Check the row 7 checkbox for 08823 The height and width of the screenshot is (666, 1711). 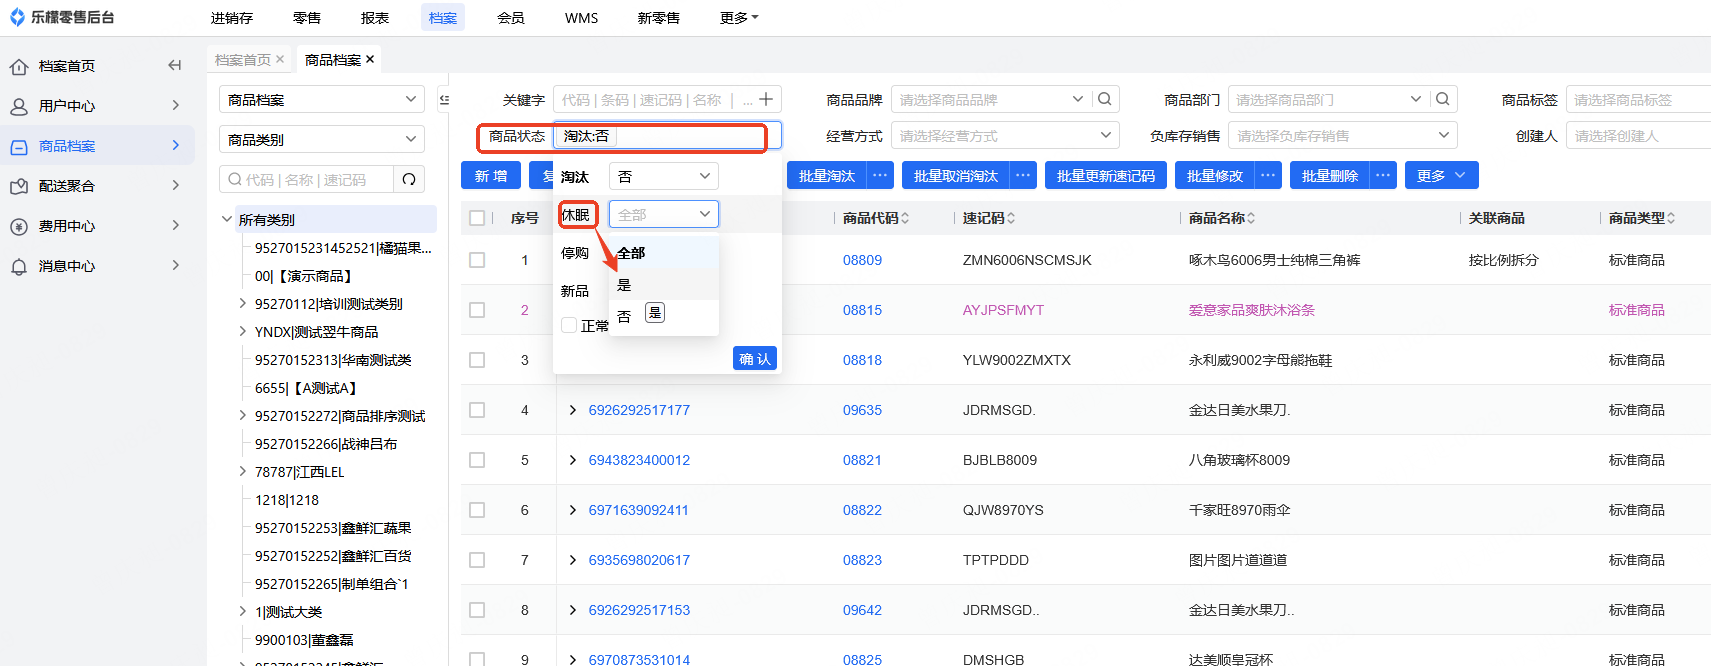(x=477, y=560)
